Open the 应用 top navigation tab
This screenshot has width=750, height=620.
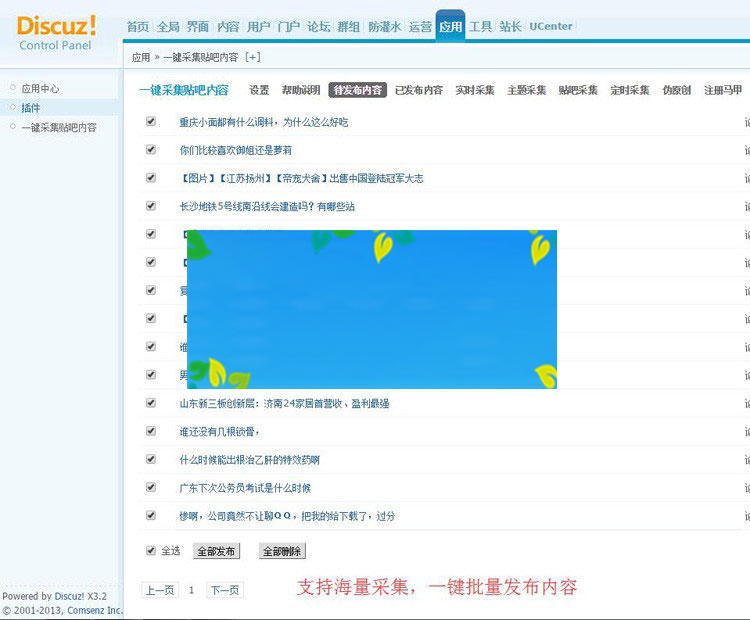click(x=450, y=27)
